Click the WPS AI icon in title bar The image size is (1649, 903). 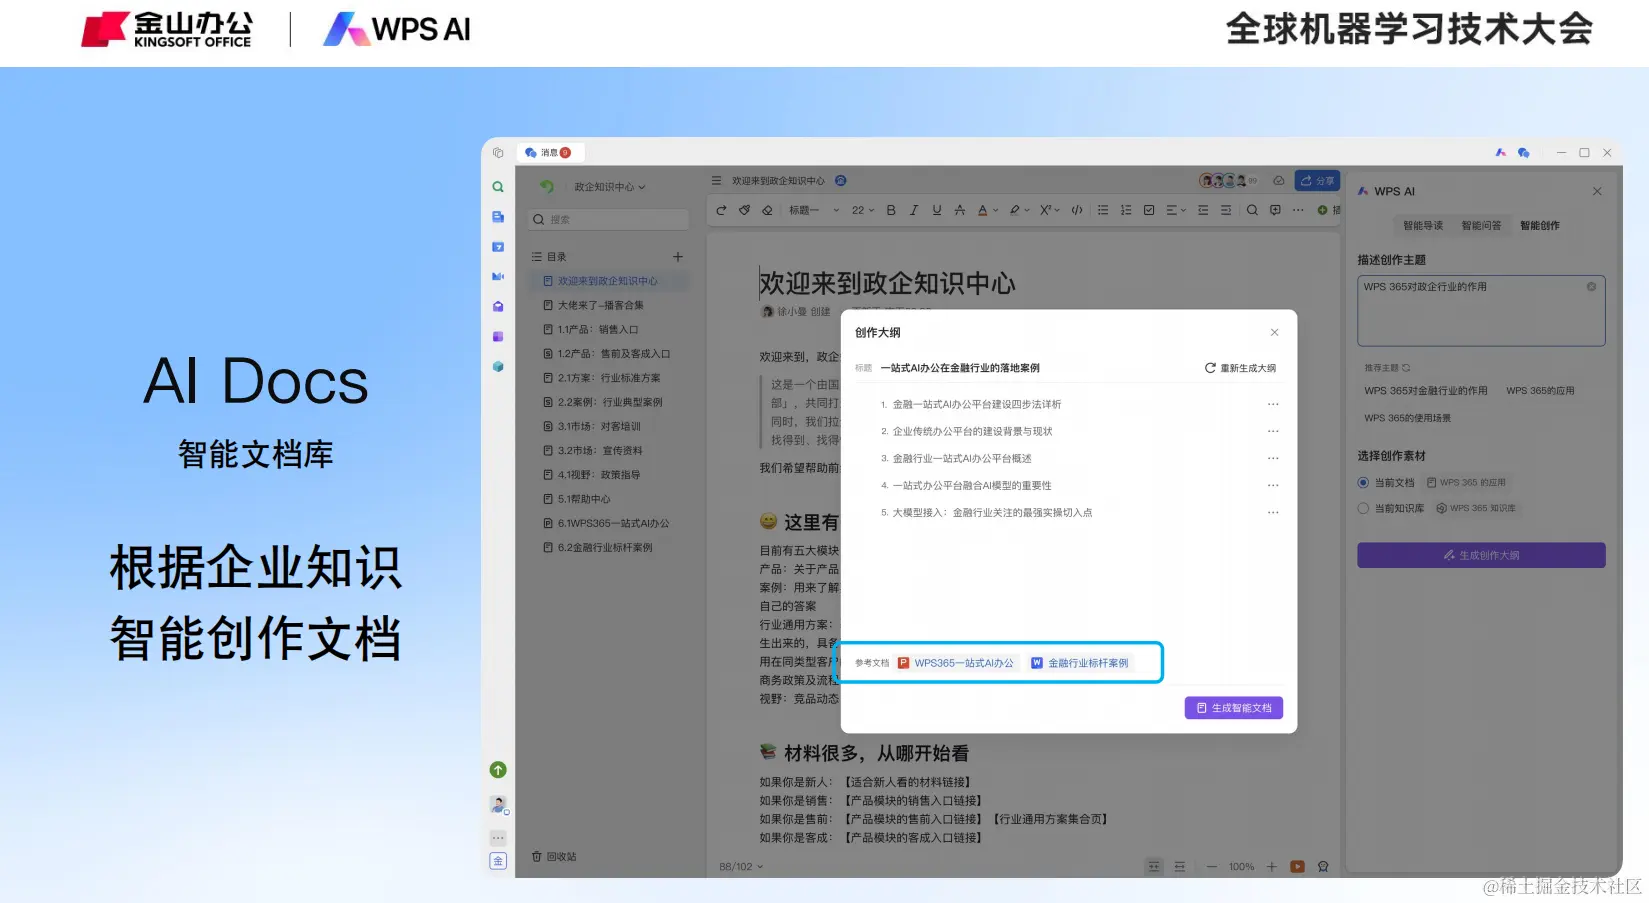(1500, 153)
